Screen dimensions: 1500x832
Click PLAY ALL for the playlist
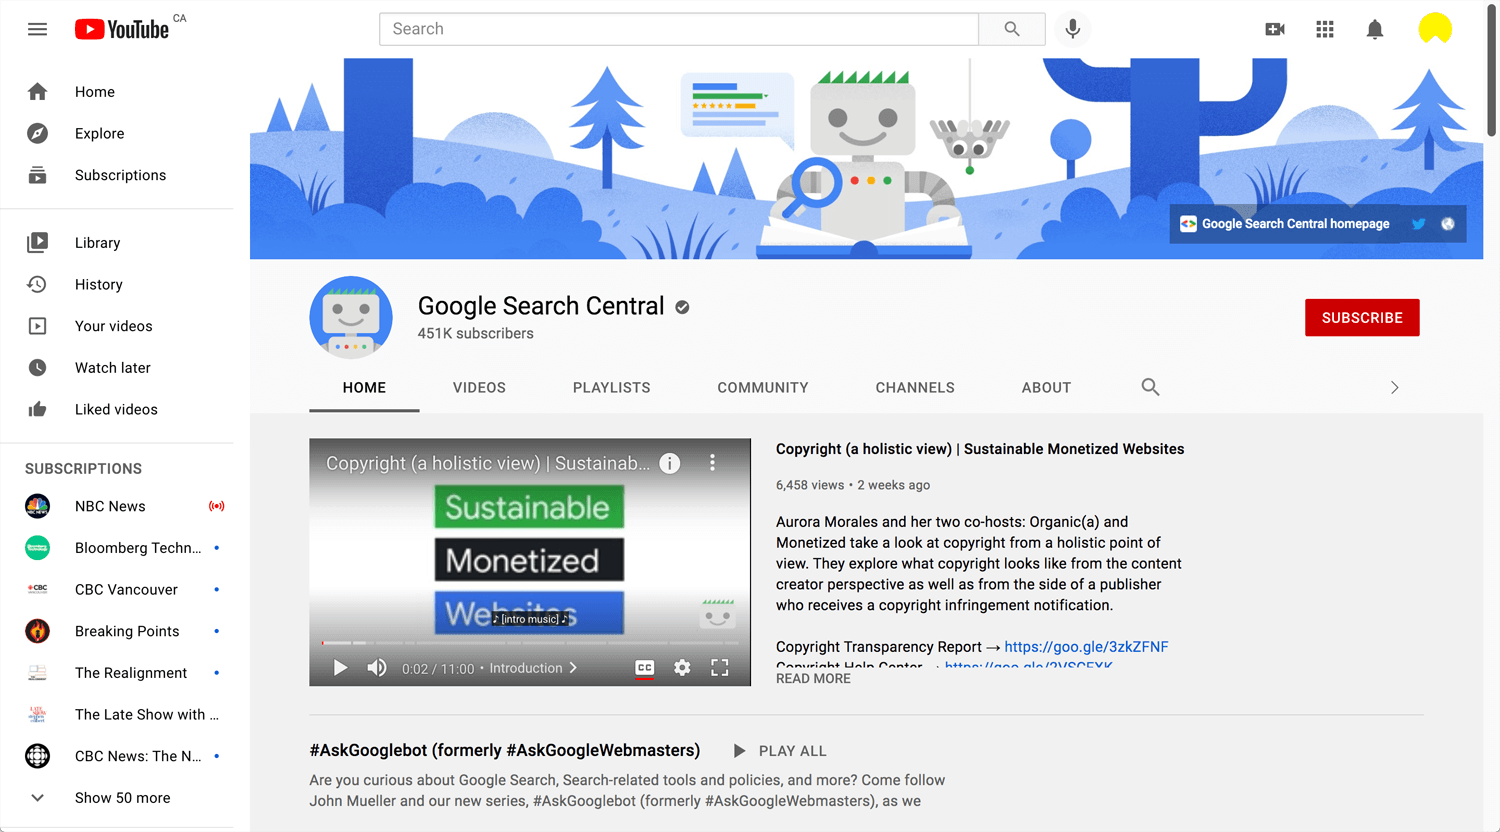(x=780, y=751)
